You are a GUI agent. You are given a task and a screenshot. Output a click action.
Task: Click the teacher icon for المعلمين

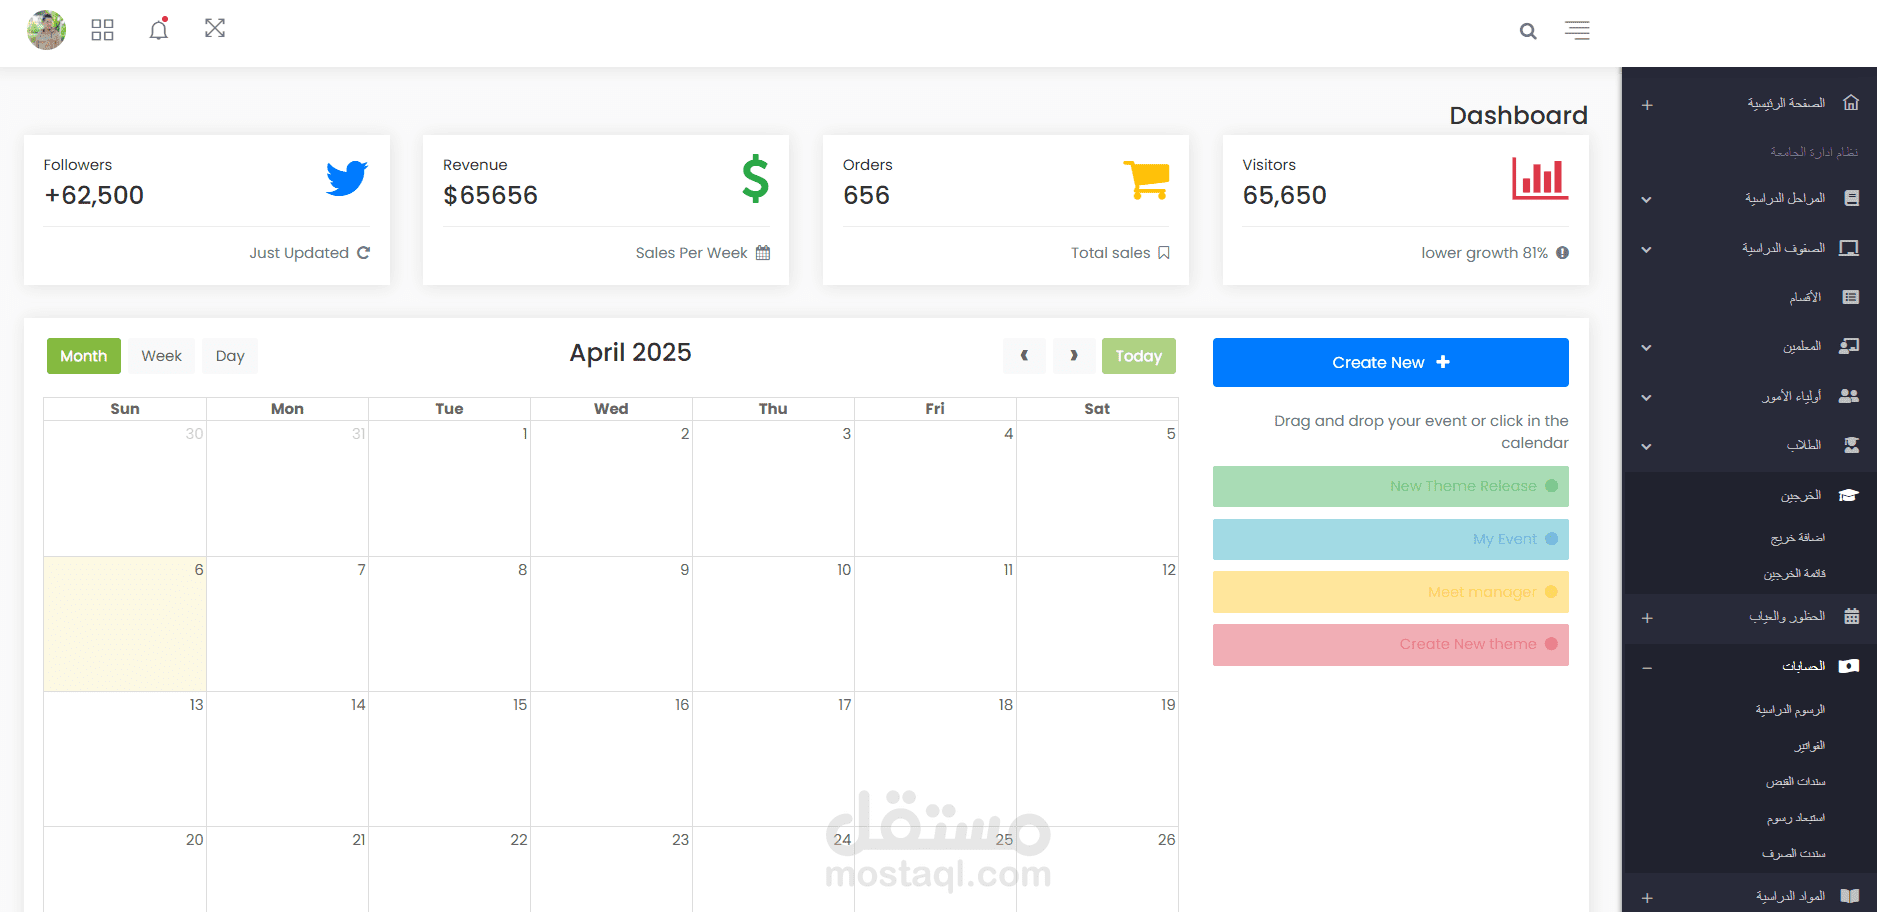[x=1850, y=346]
